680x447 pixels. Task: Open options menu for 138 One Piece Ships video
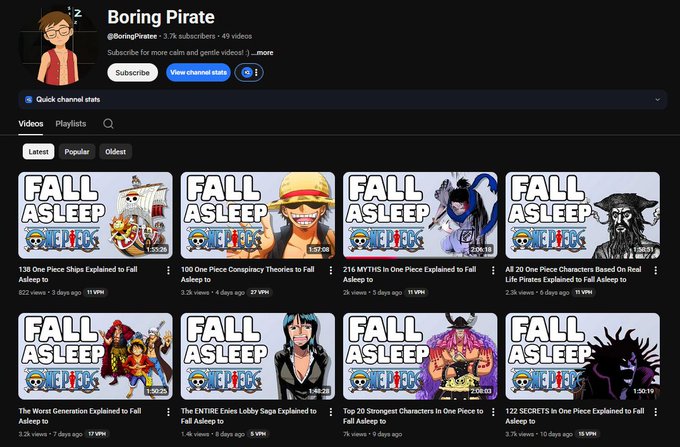tap(168, 271)
